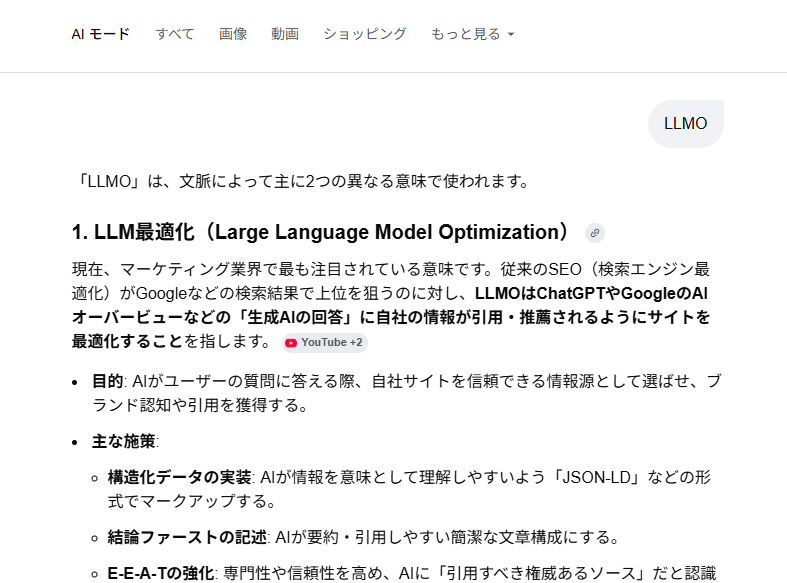Viewport: 787px width, 583px height.
Task: Open the 画像 results tab
Action: click(233, 34)
